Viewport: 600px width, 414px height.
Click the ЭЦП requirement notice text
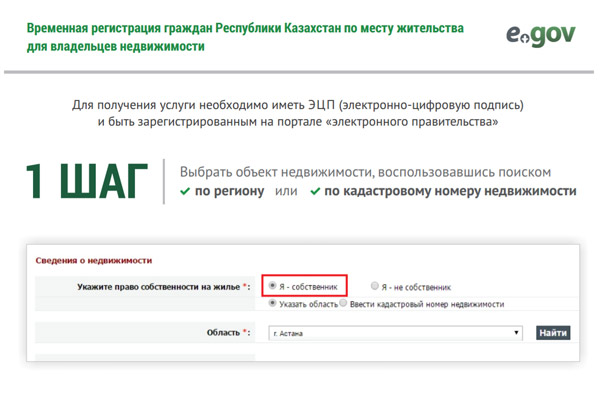point(298,113)
